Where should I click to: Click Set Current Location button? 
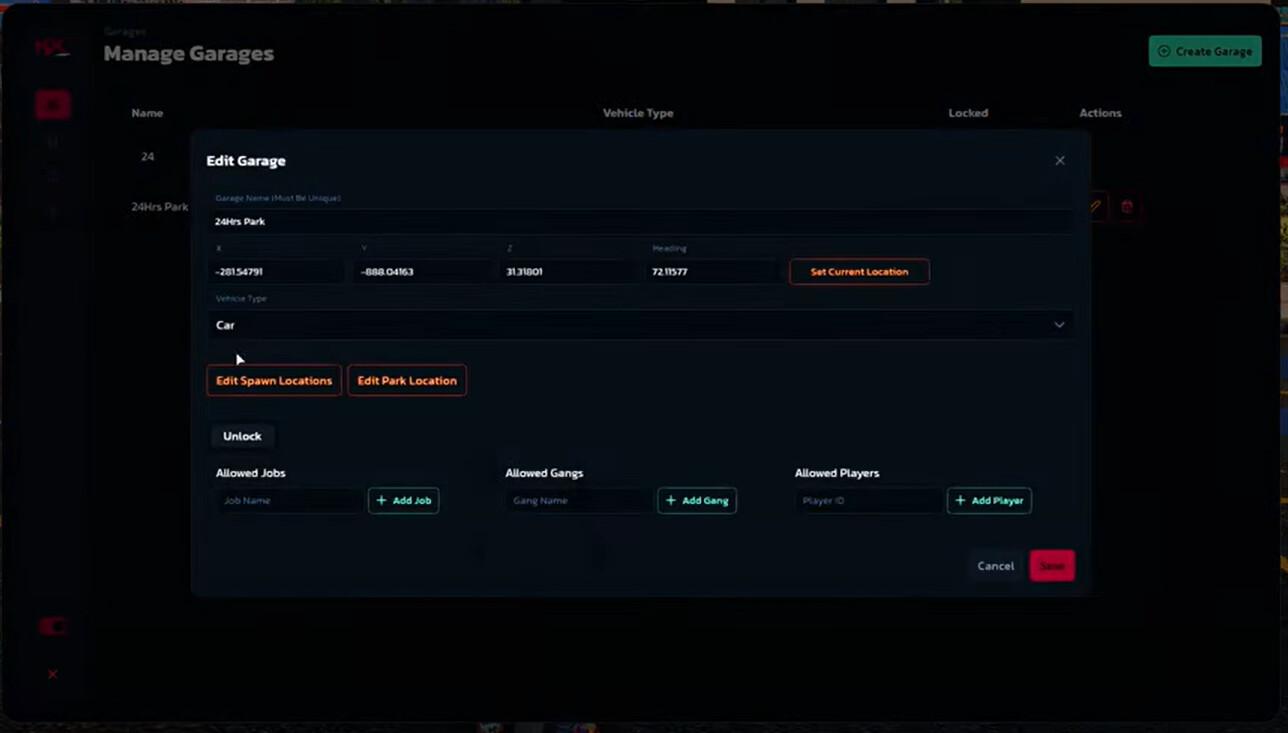[x=859, y=271]
